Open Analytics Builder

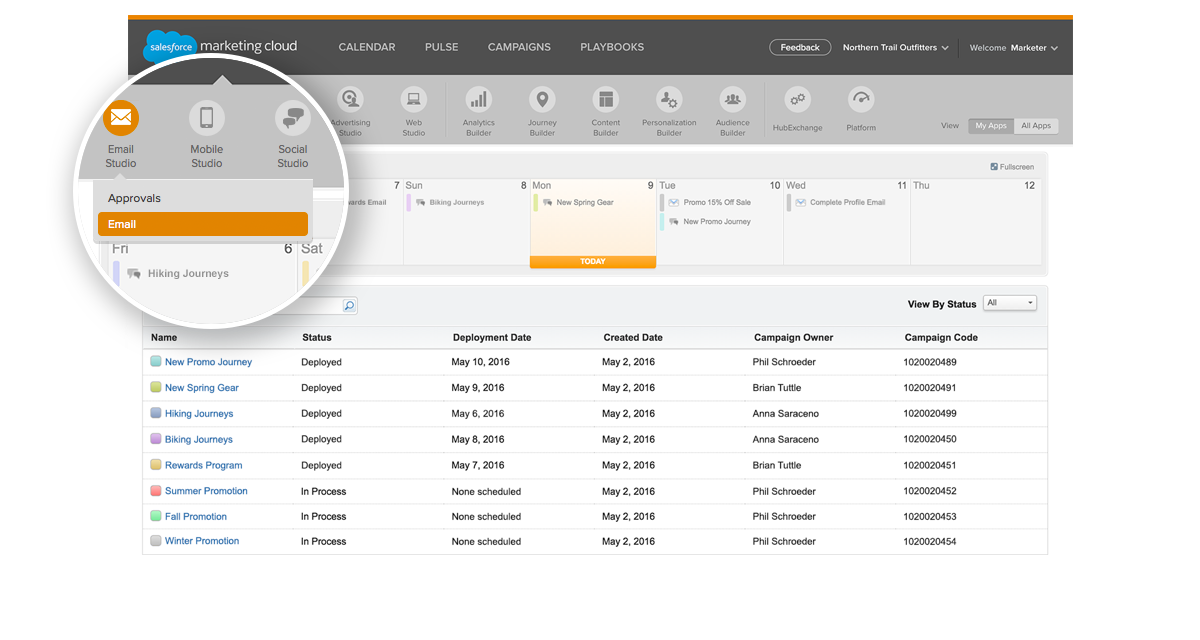(x=479, y=99)
